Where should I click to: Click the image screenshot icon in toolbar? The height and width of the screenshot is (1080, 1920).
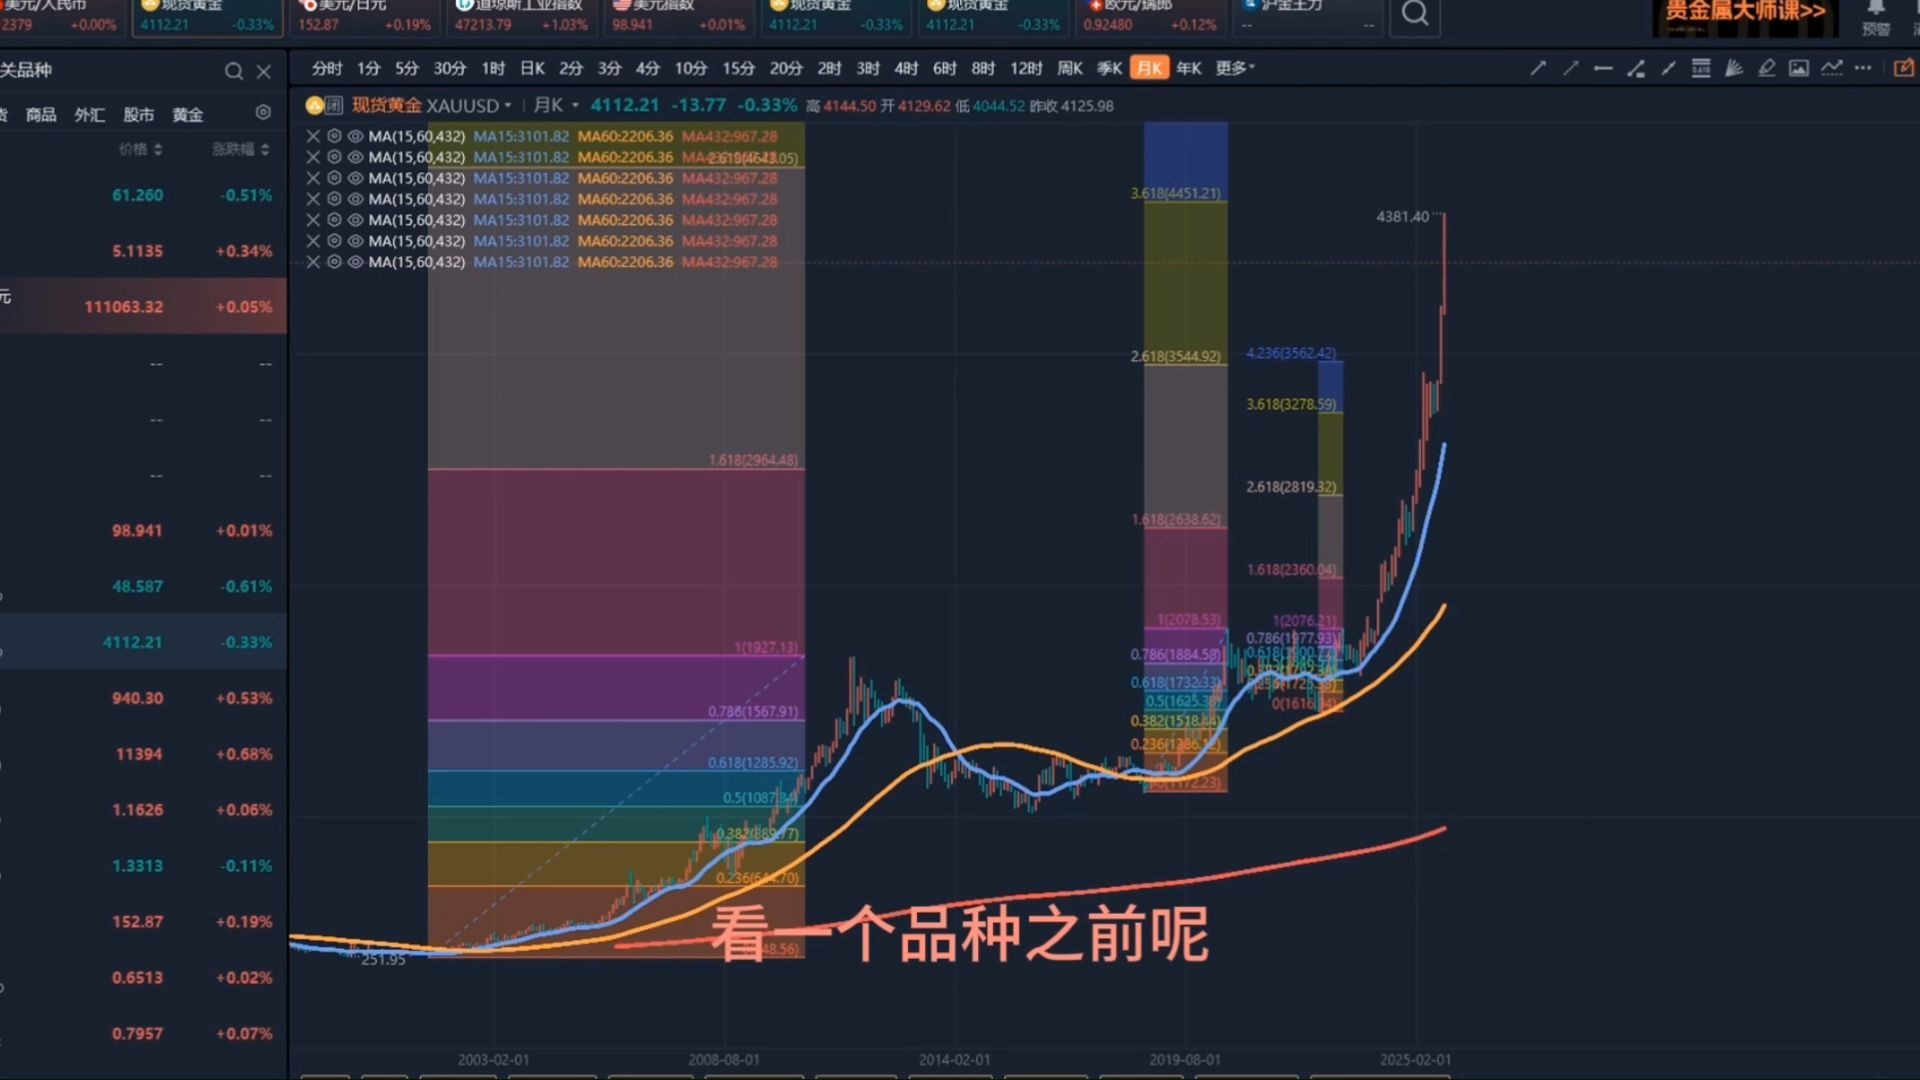point(1799,68)
